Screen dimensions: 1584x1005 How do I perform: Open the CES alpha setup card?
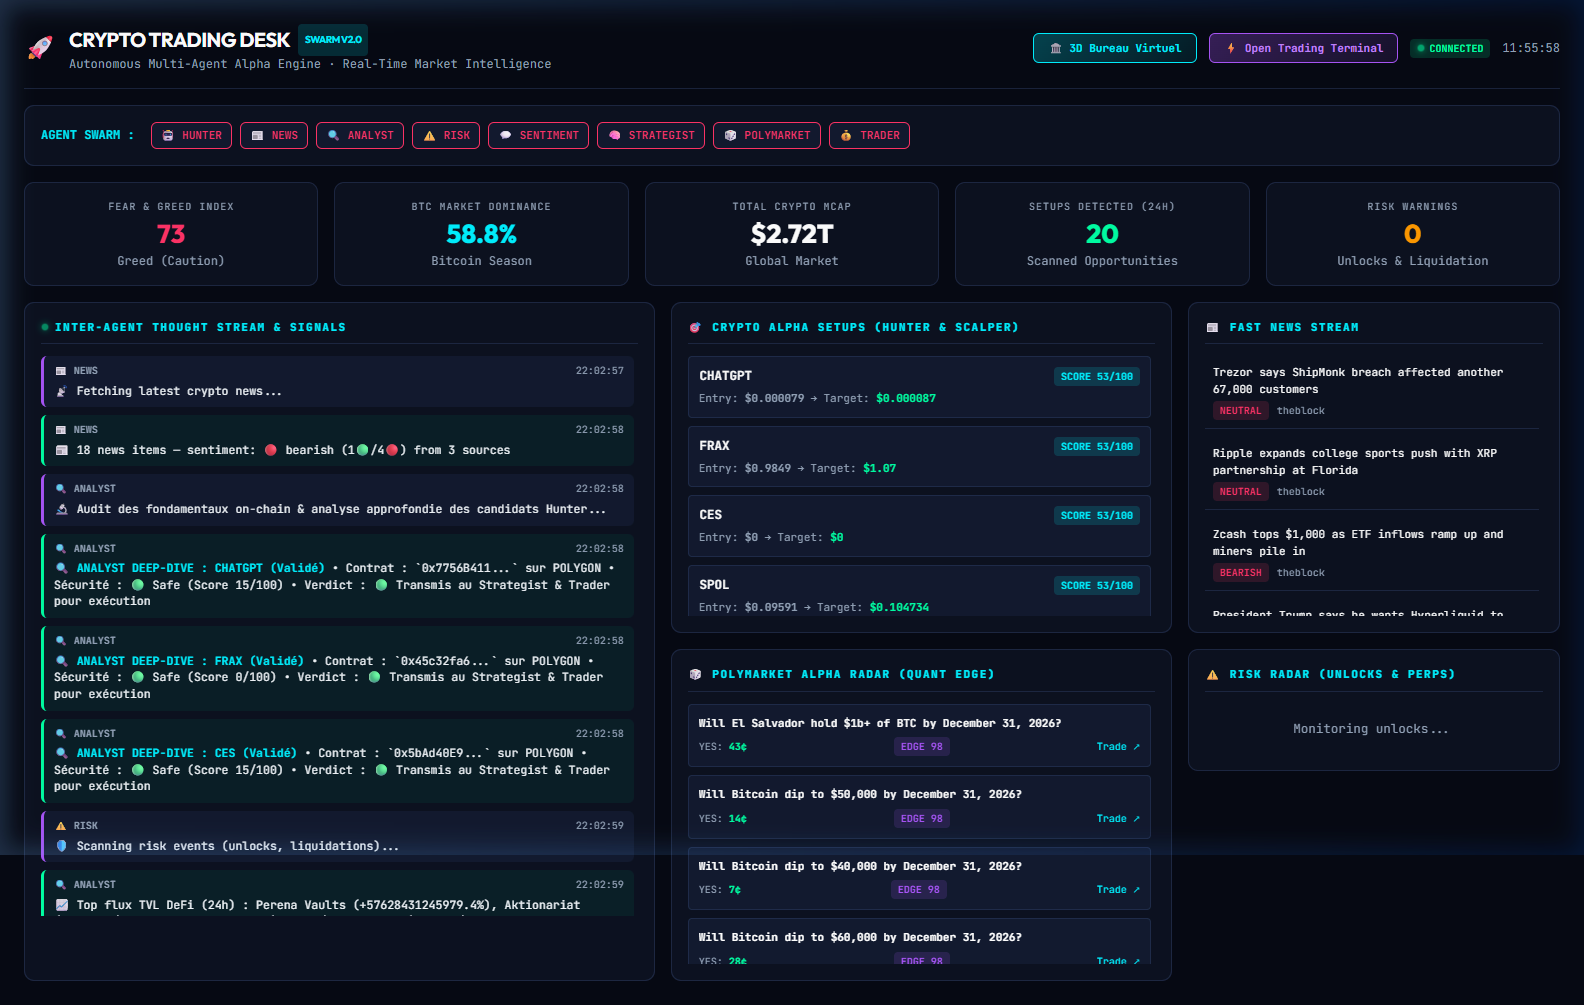pos(919,526)
